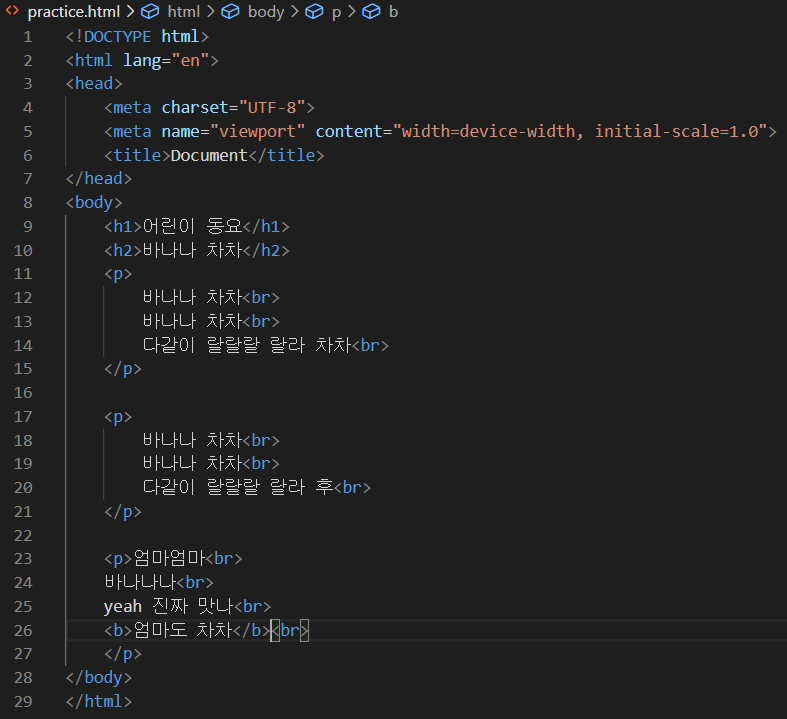Click the br tag on line 19
This screenshot has height=719, width=787.
point(261,463)
